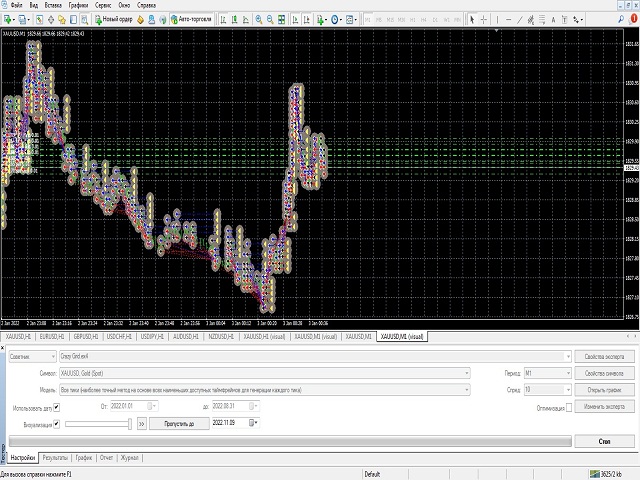This screenshot has height=480, width=640.
Task: Toggle the Использовать дату checkbox
Action: click(x=57, y=407)
